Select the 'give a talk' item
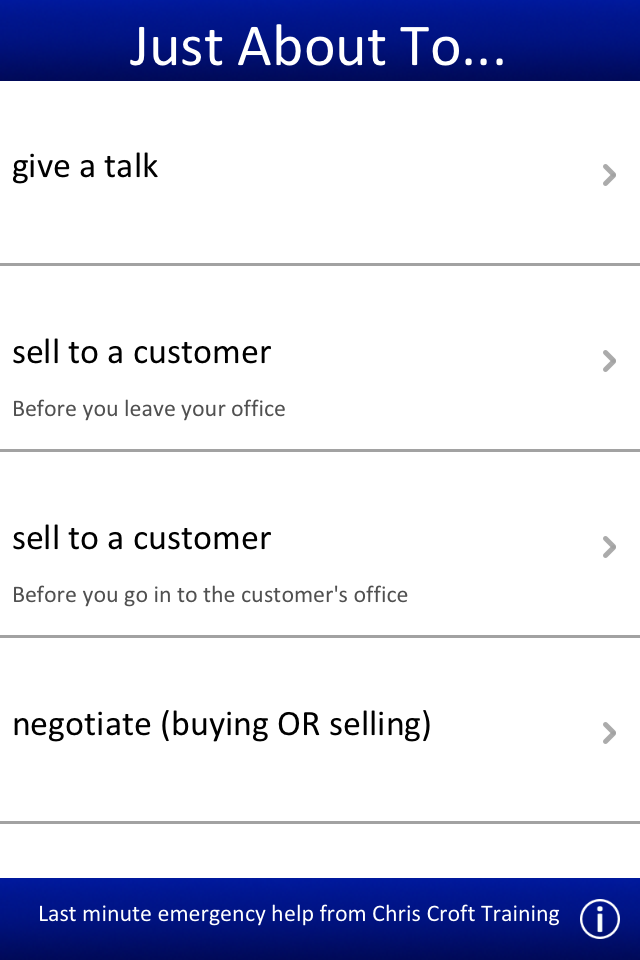640x960 pixels. 85,166
